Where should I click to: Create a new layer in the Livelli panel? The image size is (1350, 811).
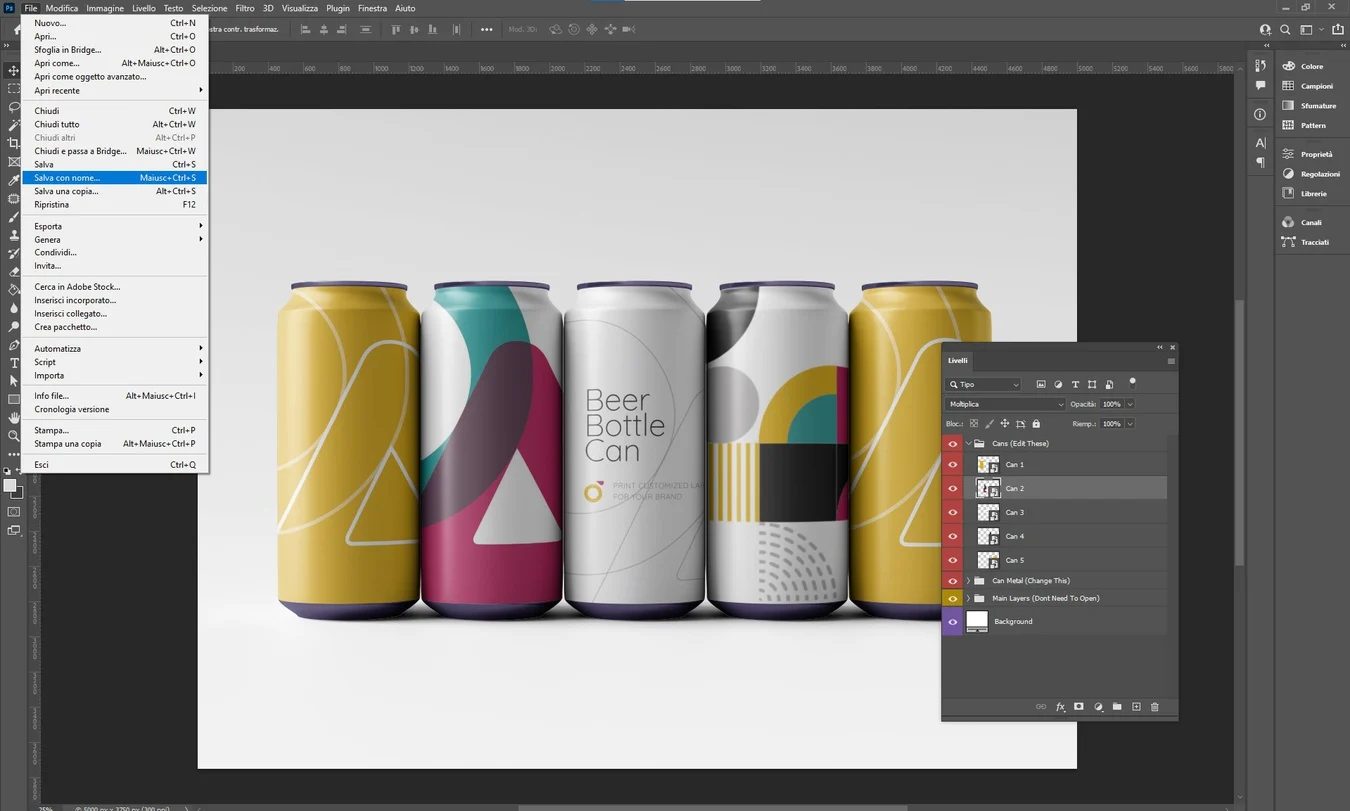(x=1136, y=707)
